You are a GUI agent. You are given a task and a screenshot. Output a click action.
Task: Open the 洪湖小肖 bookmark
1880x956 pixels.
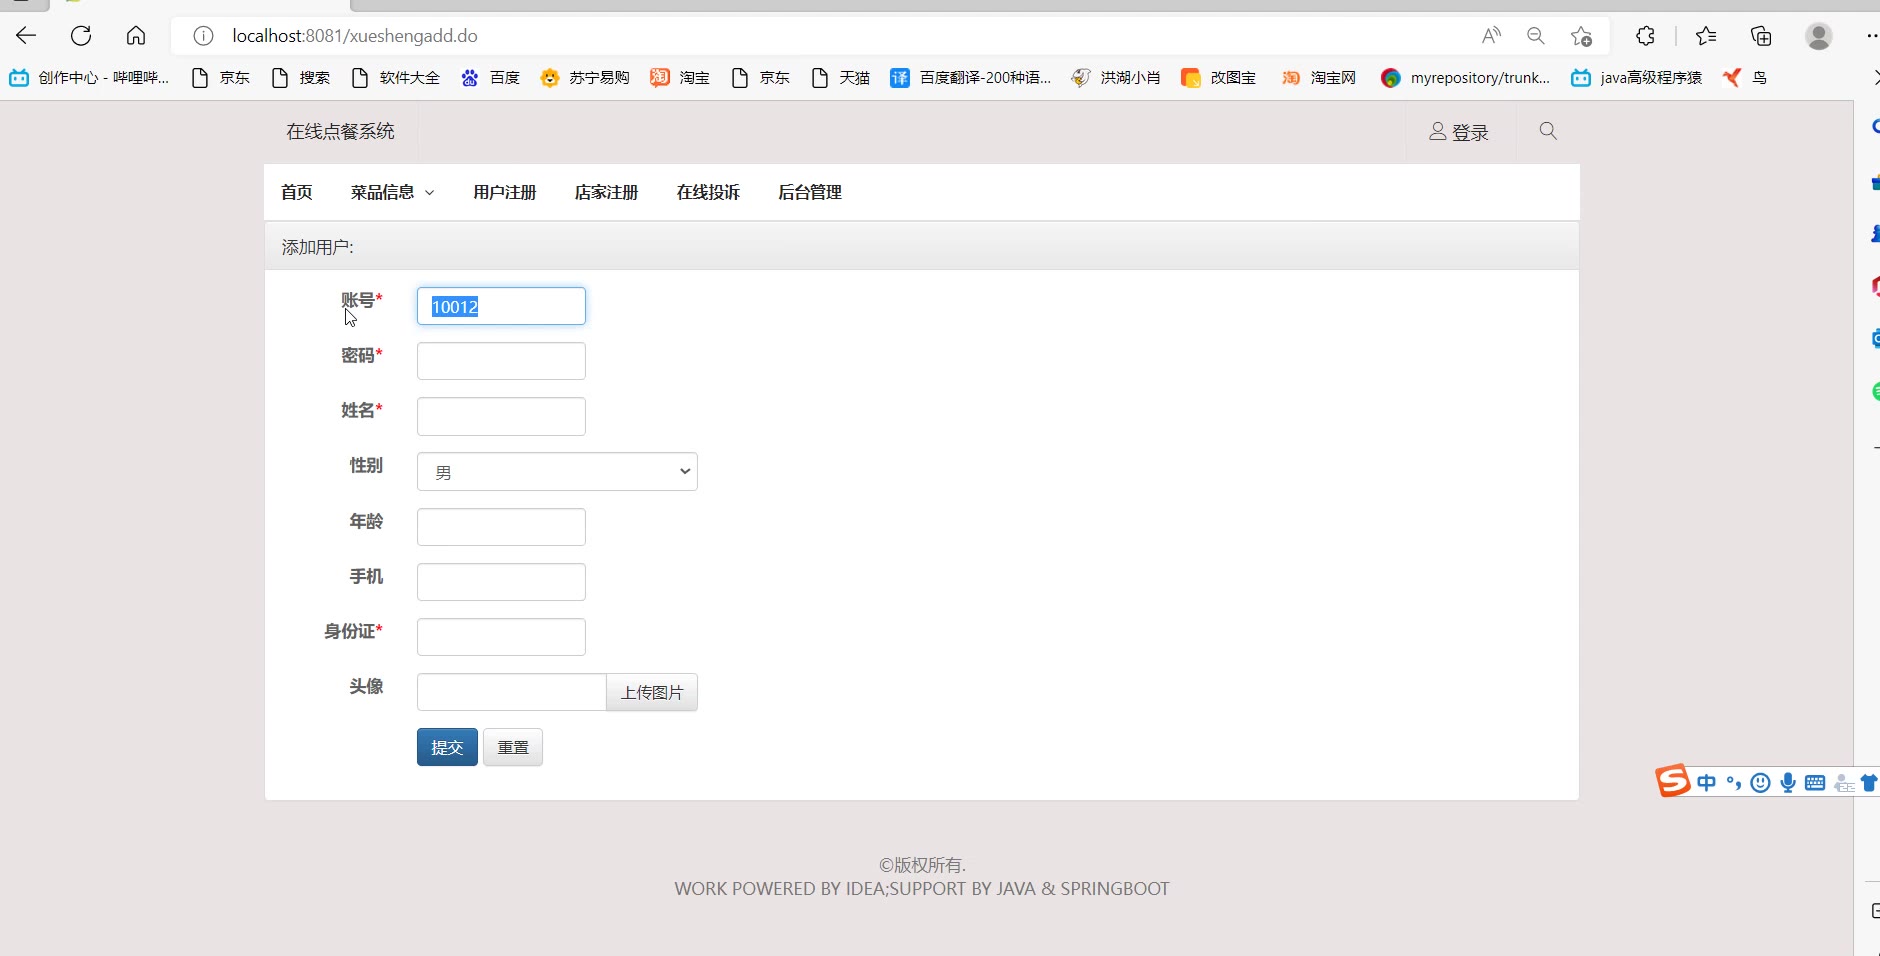1116,78
